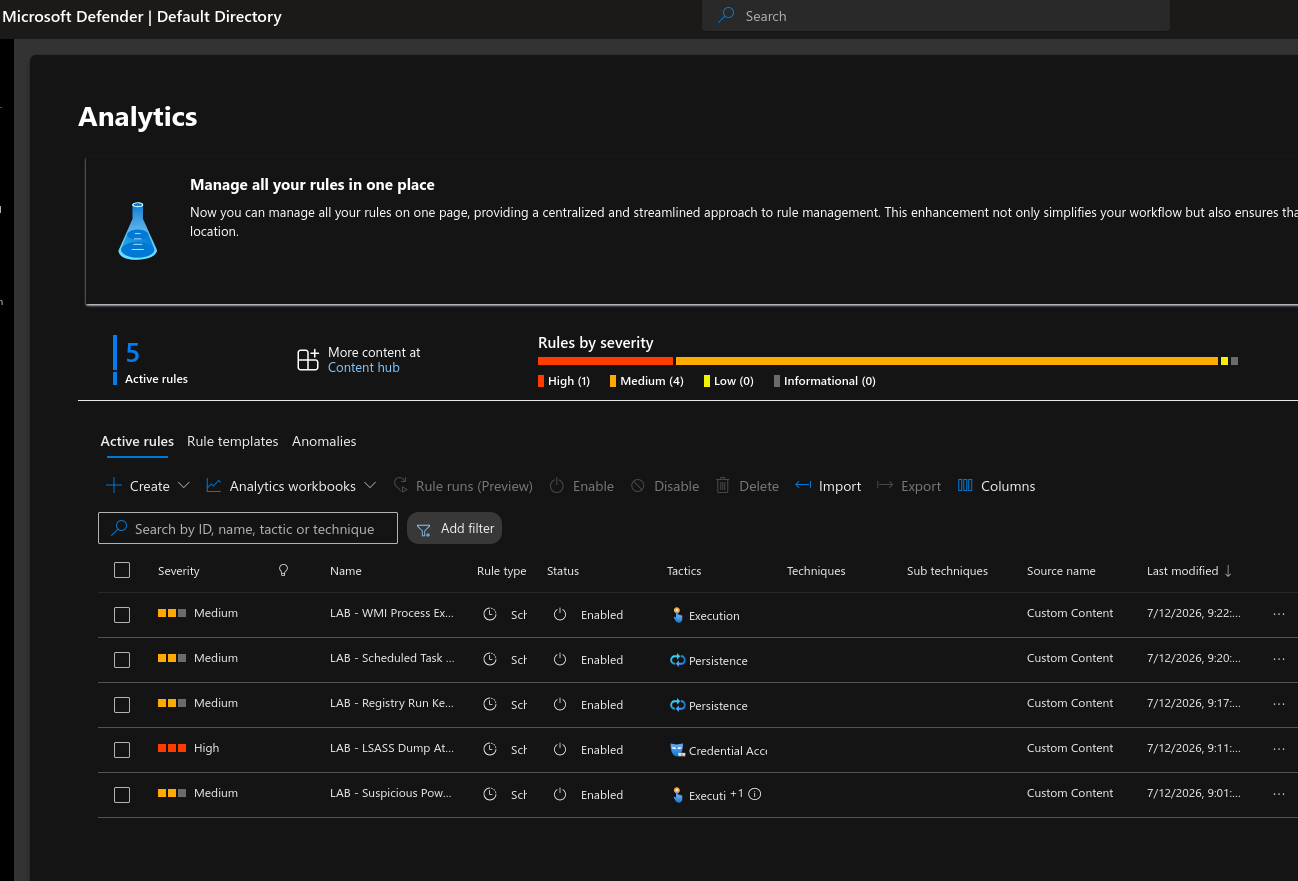Check the LAB - Registry Run Key rule checkbox
The height and width of the screenshot is (881, 1298).
pyautogui.click(x=122, y=705)
